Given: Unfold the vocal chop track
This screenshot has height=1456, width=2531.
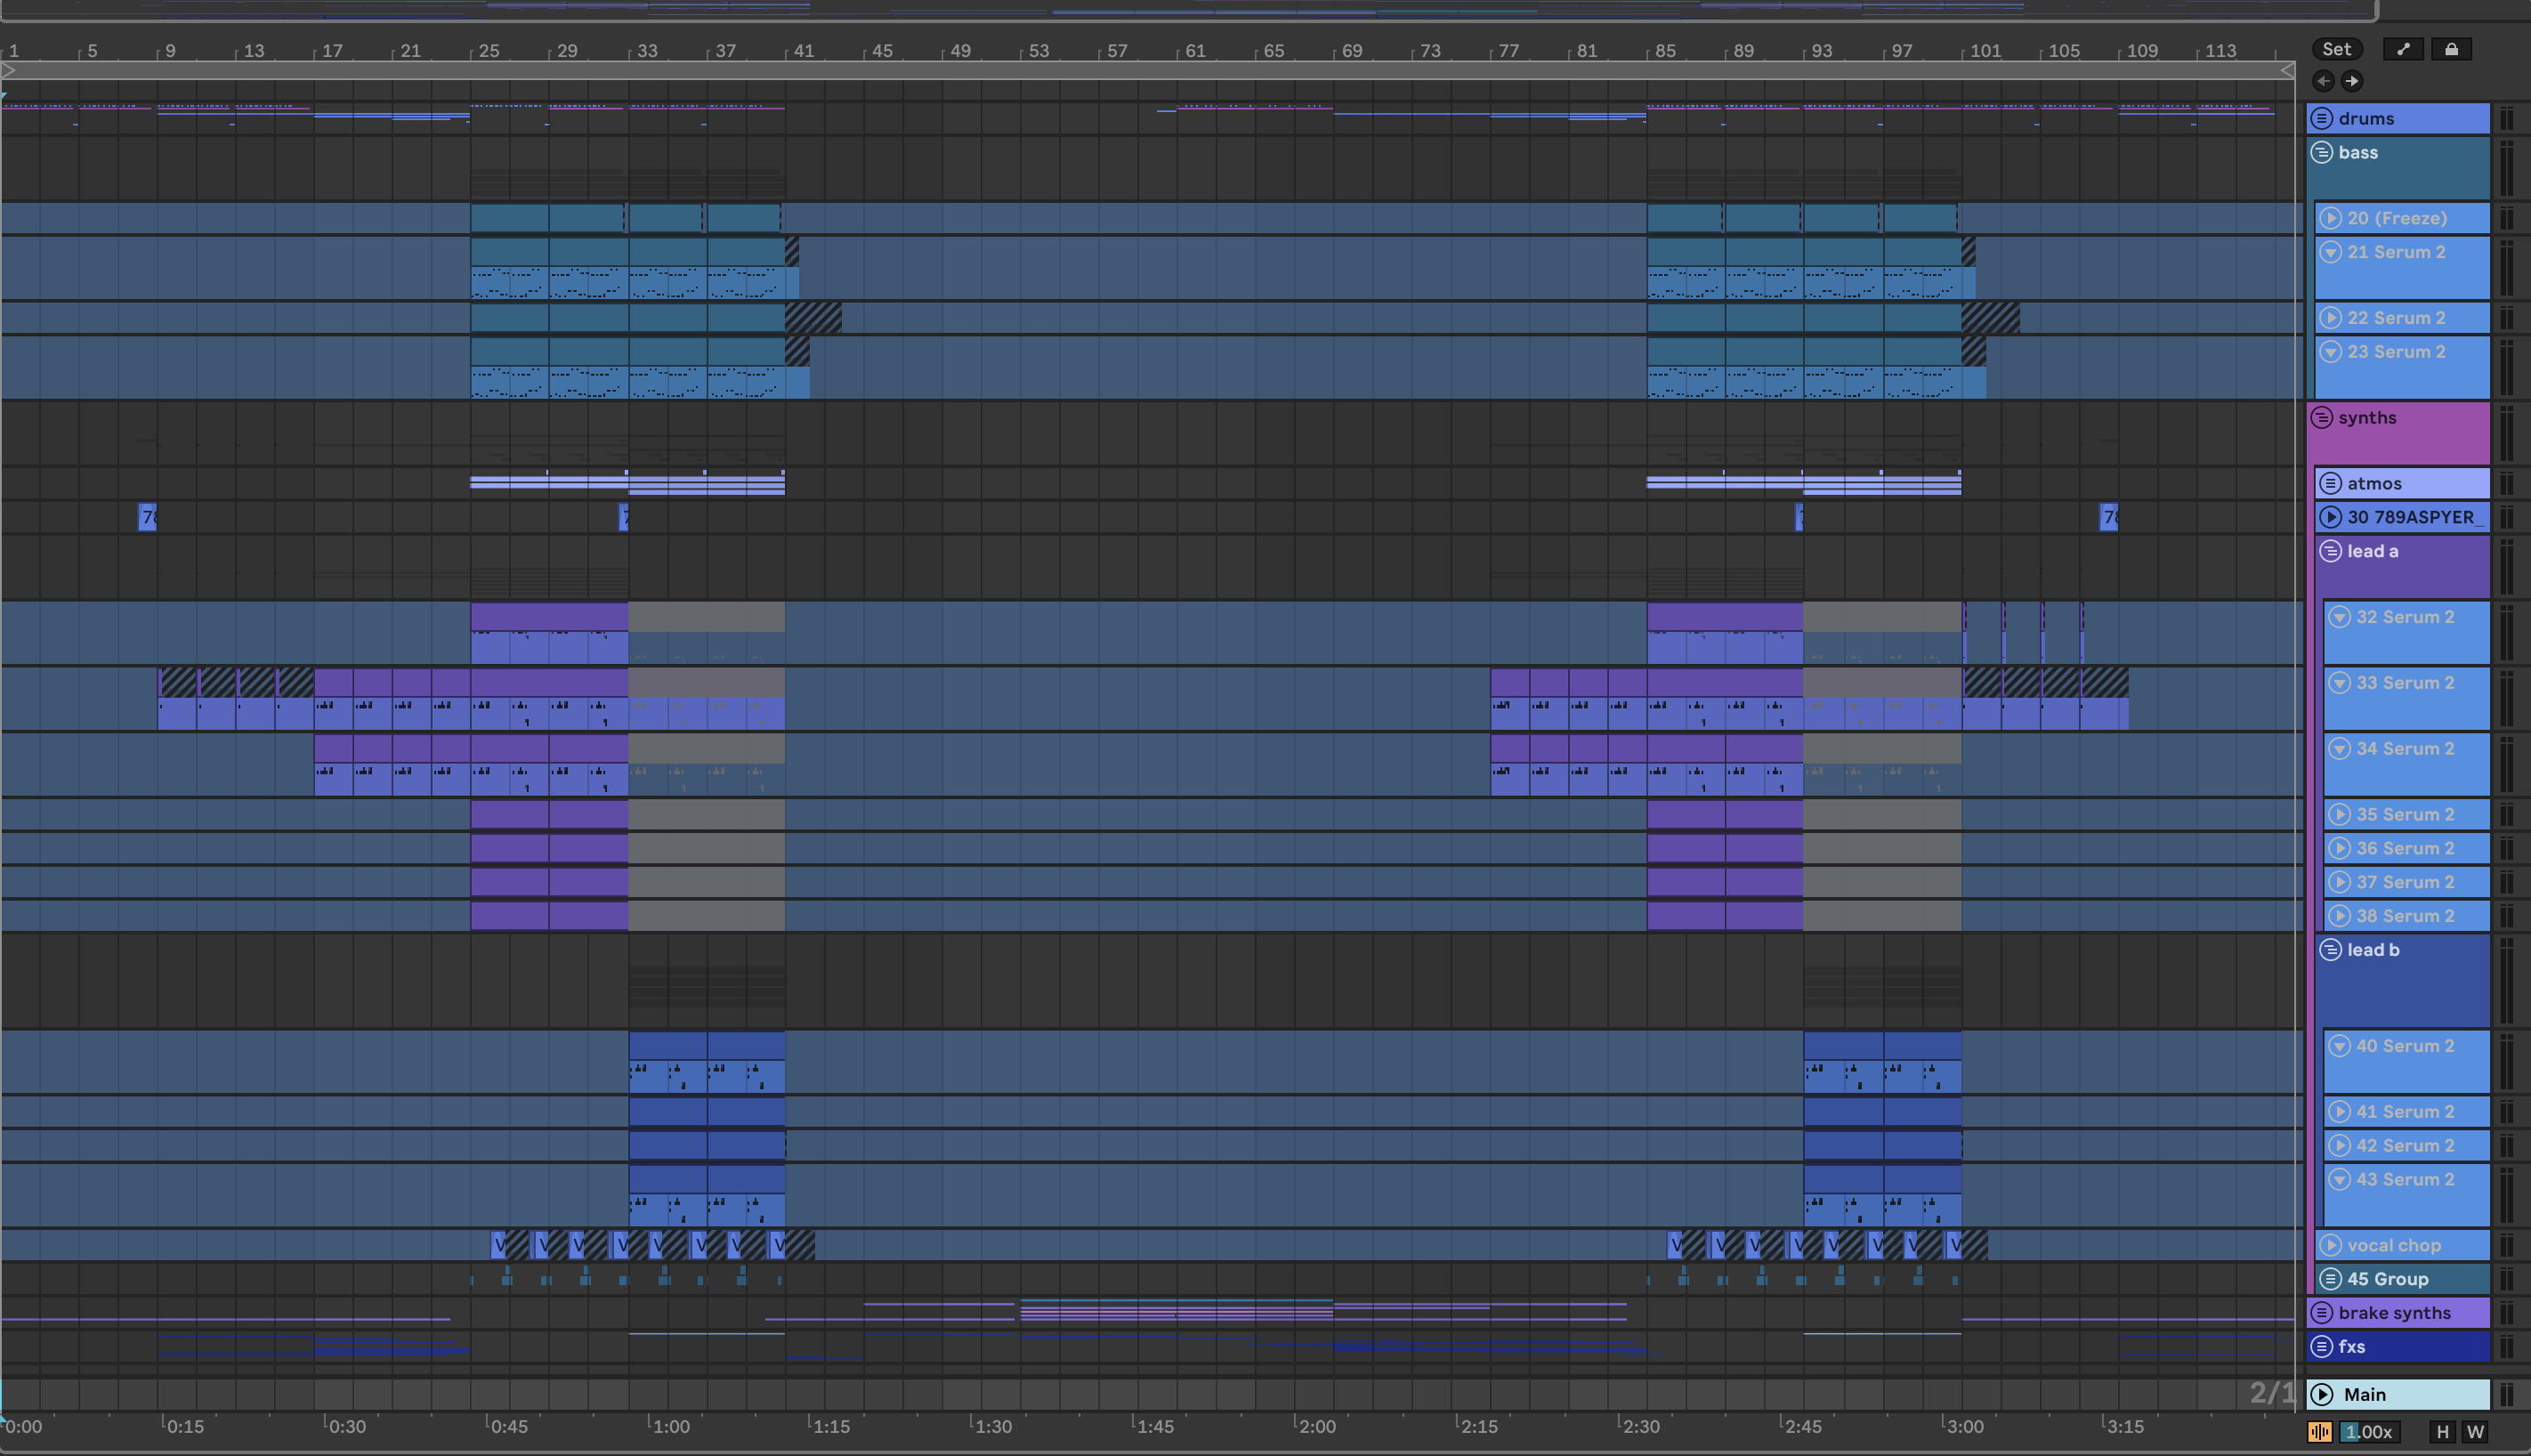Looking at the screenshot, I should [2331, 1245].
